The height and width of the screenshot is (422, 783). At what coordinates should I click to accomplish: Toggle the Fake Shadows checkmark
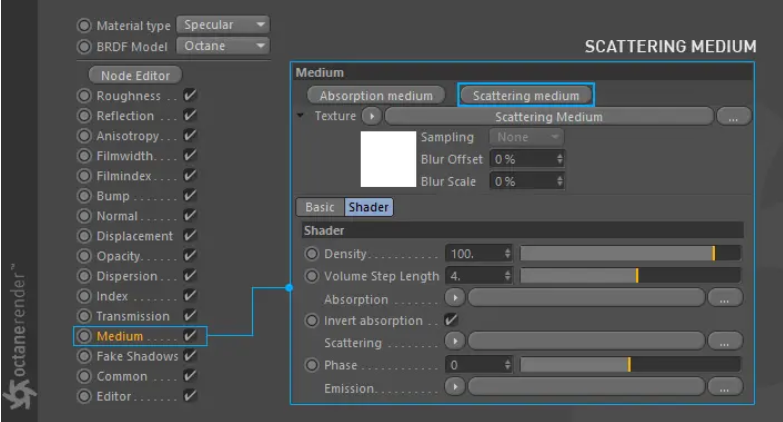click(x=190, y=356)
